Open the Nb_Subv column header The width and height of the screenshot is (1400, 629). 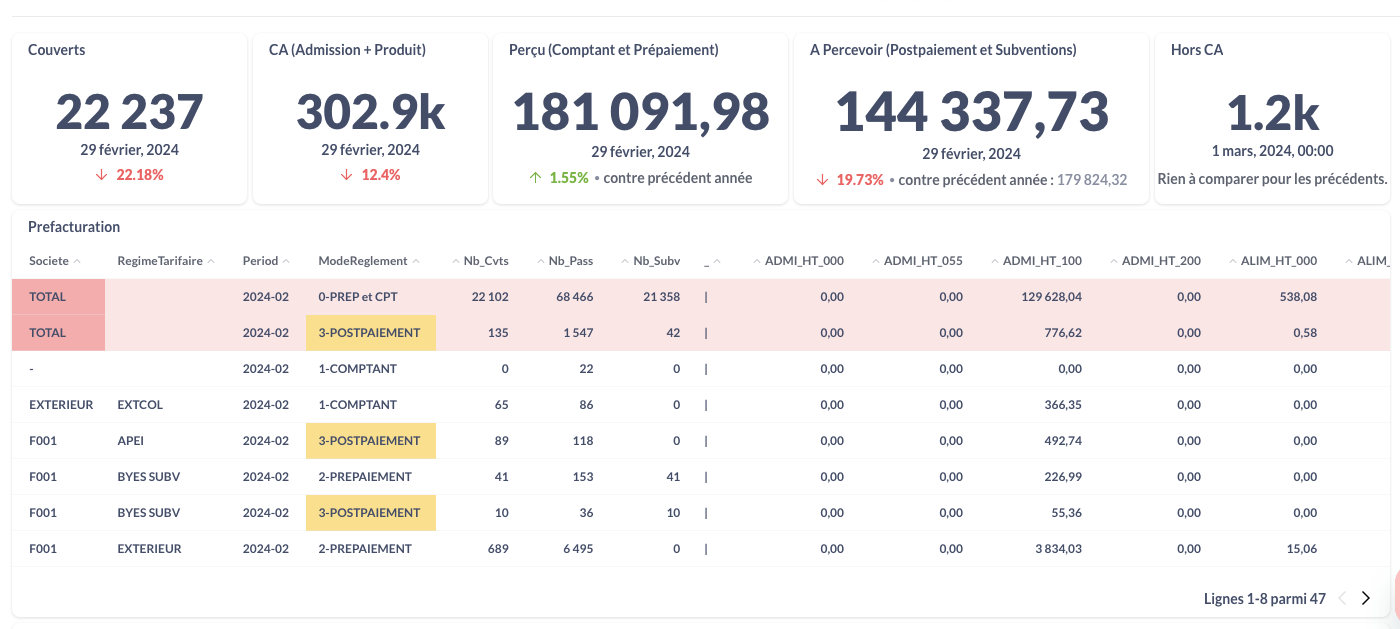pyautogui.click(x=656, y=261)
